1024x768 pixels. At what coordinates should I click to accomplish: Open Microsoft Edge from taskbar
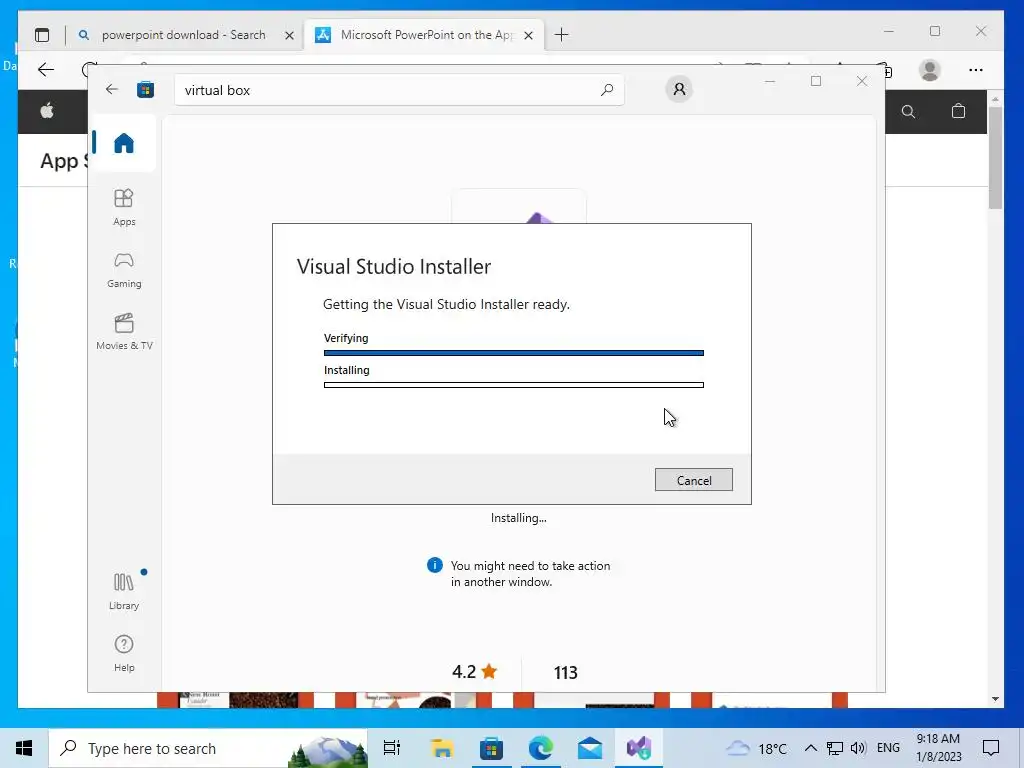pyautogui.click(x=540, y=748)
